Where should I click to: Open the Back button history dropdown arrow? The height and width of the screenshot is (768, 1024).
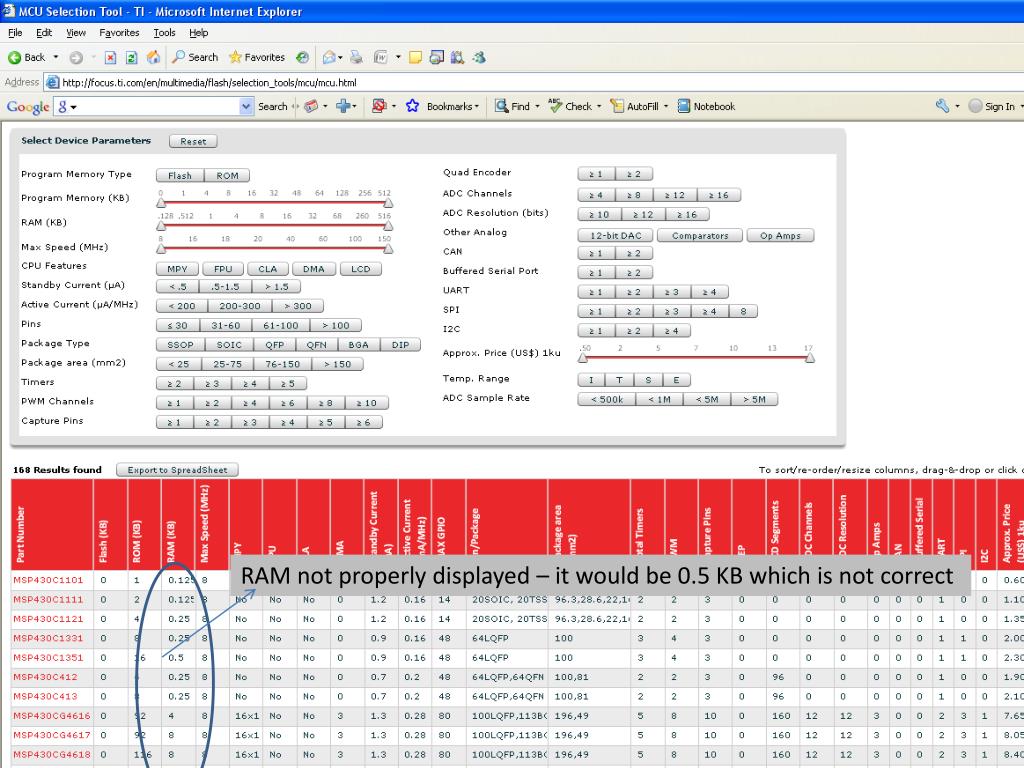[56, 57]
